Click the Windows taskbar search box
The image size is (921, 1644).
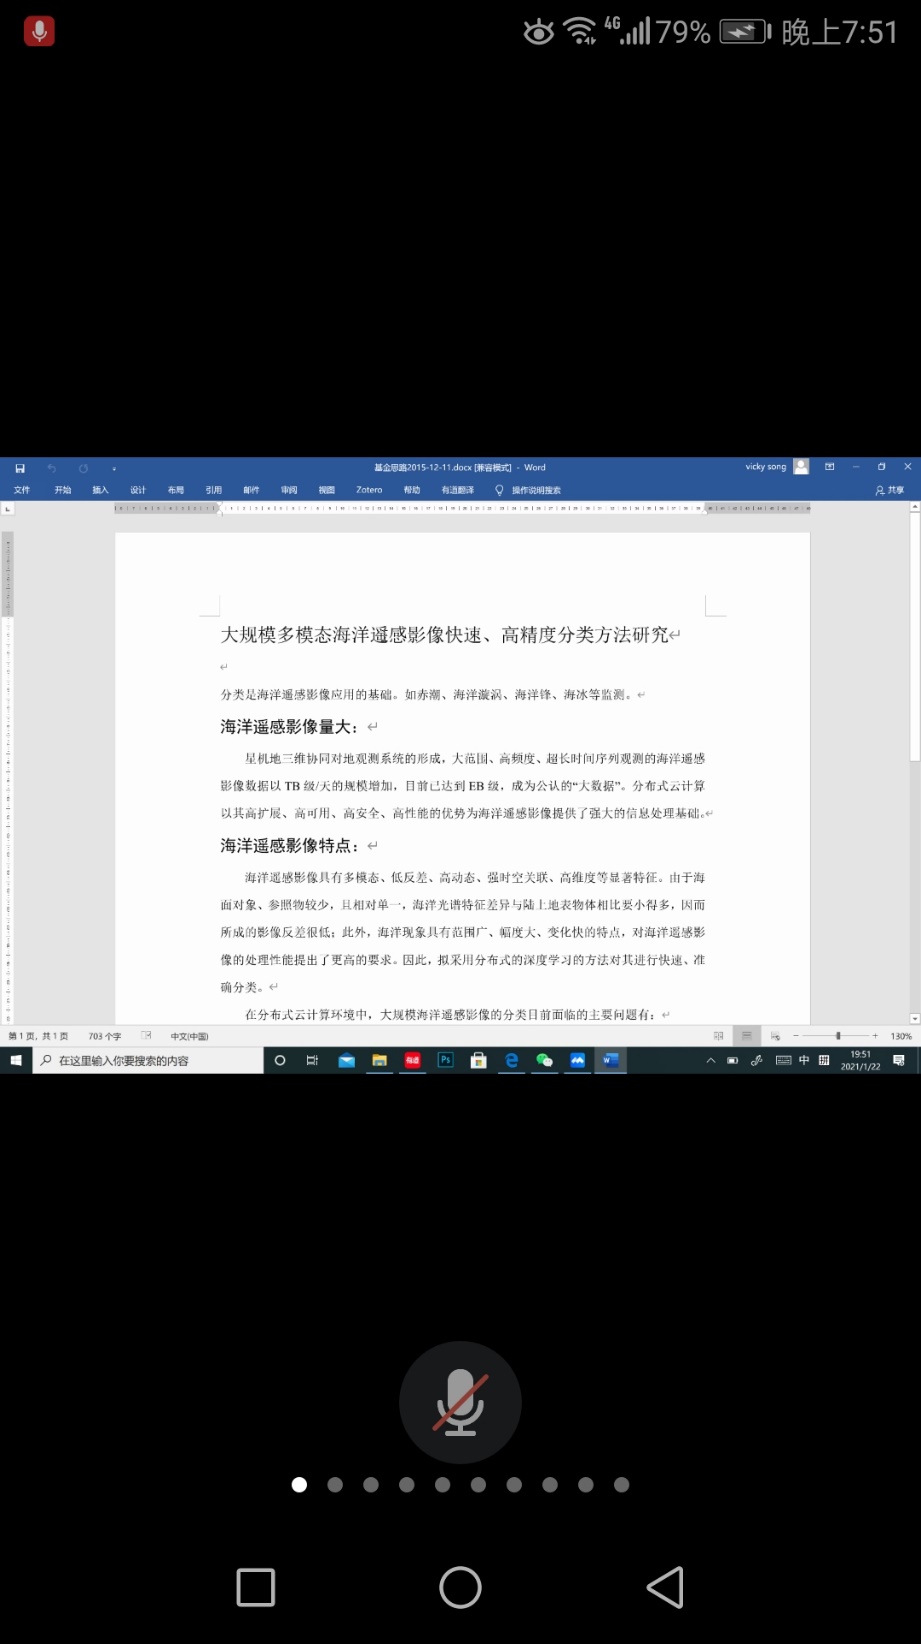point(150,1060)
